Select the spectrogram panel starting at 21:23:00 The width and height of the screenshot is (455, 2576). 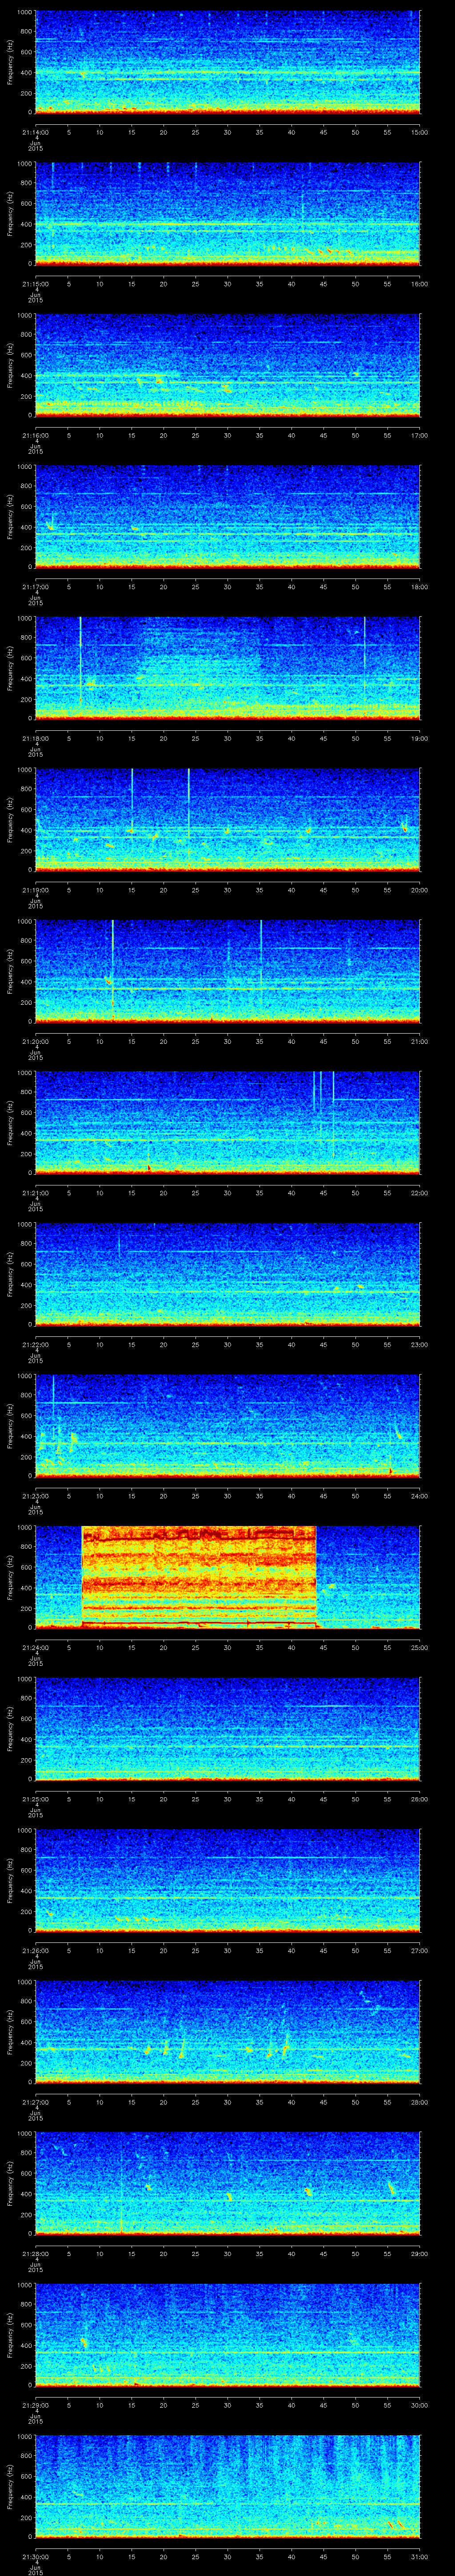point(228,1425)
